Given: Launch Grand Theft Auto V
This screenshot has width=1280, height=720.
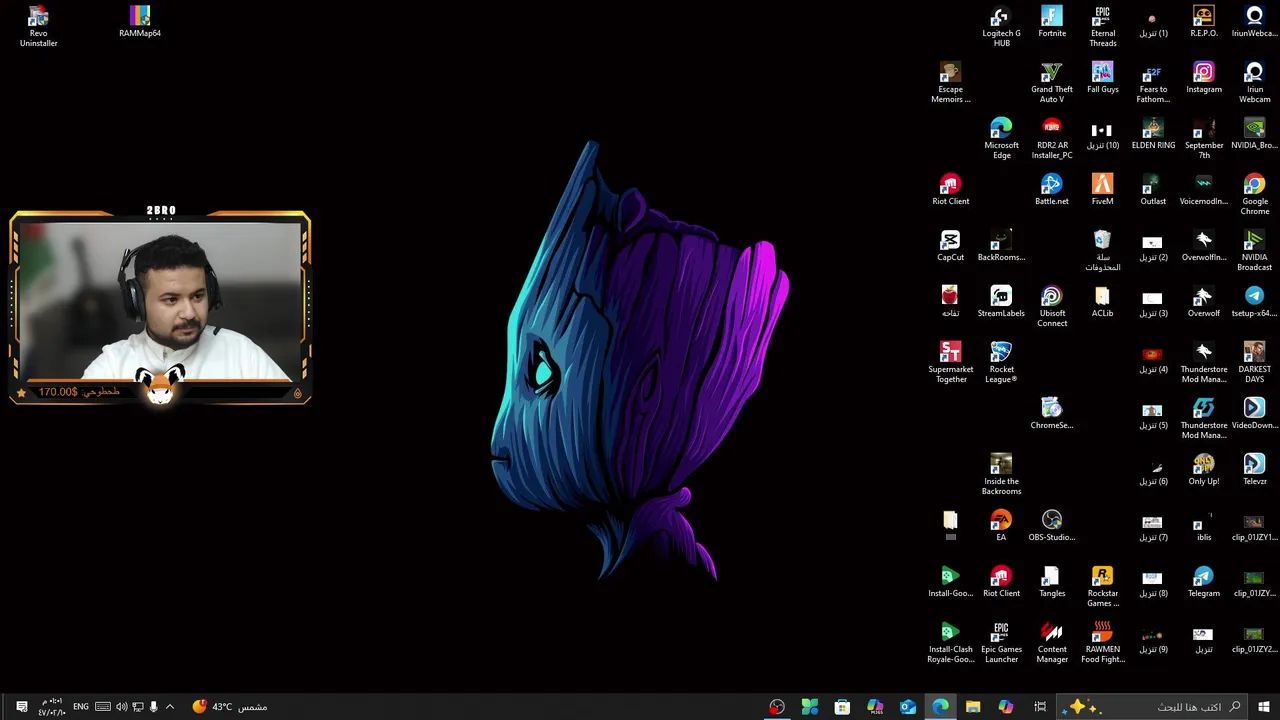Looking at the screenshot, I should [1052, 83].
